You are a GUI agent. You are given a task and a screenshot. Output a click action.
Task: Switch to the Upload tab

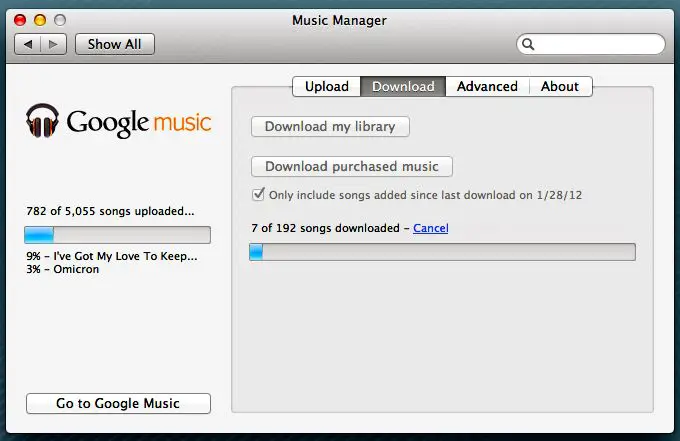pyautogui.click(x=327, y=86)
